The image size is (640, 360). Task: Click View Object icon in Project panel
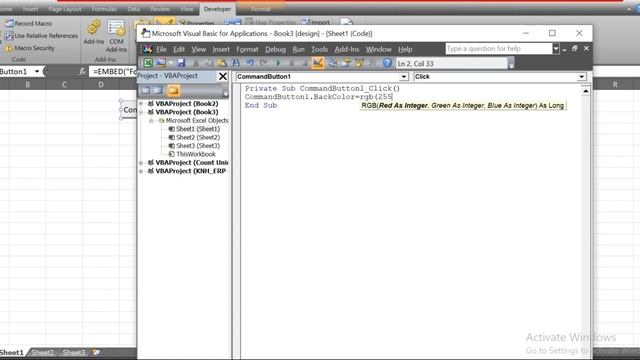(x=158, y=91)
